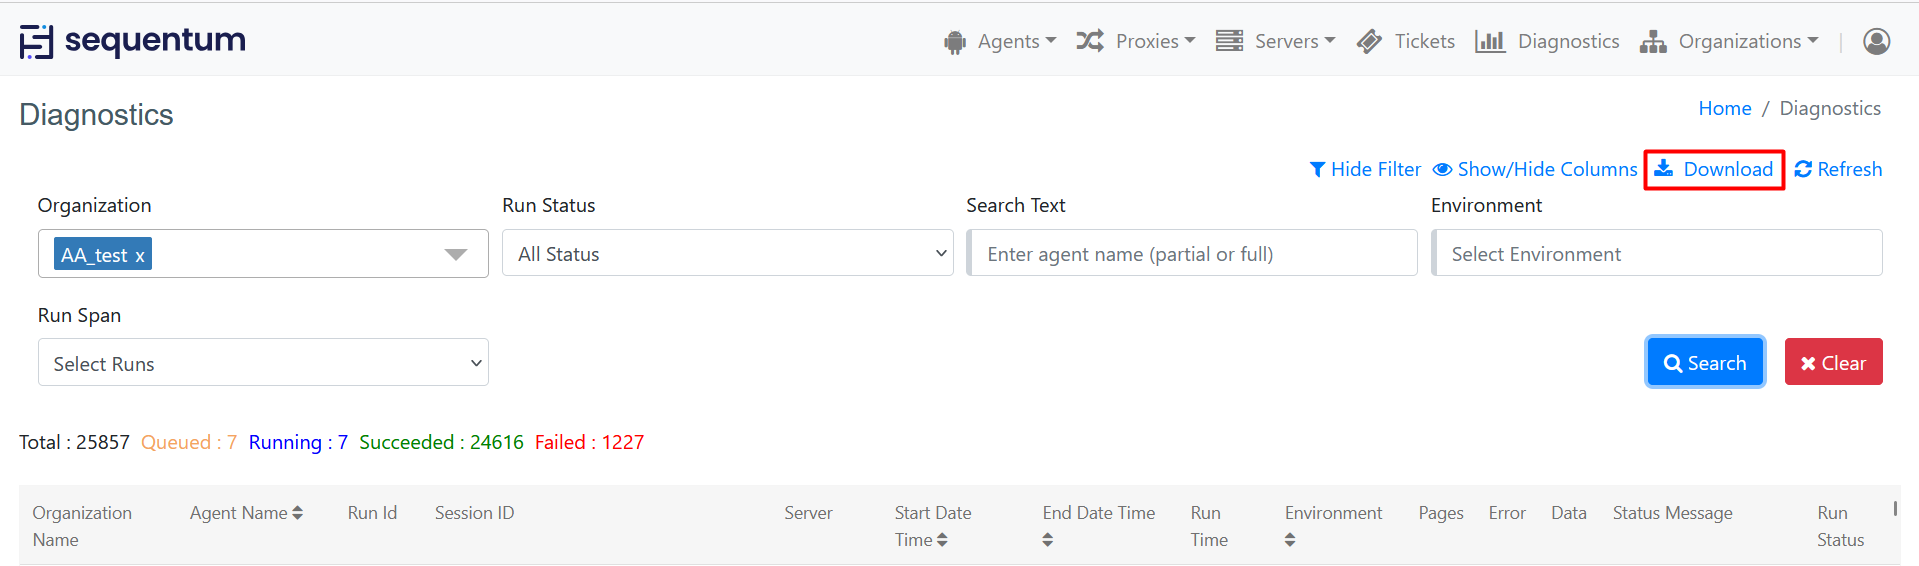Open the Run Span Select Runs dropdown
The height and width of the screenshot is (566, 1919).
point(263,363)
